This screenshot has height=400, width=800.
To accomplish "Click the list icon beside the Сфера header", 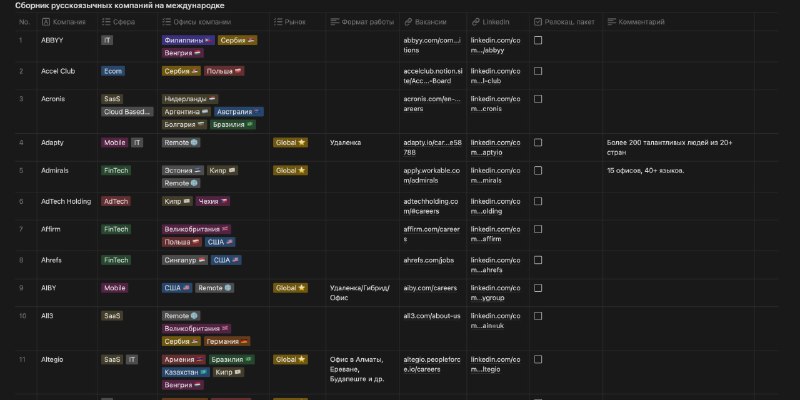I will point(105,21).
